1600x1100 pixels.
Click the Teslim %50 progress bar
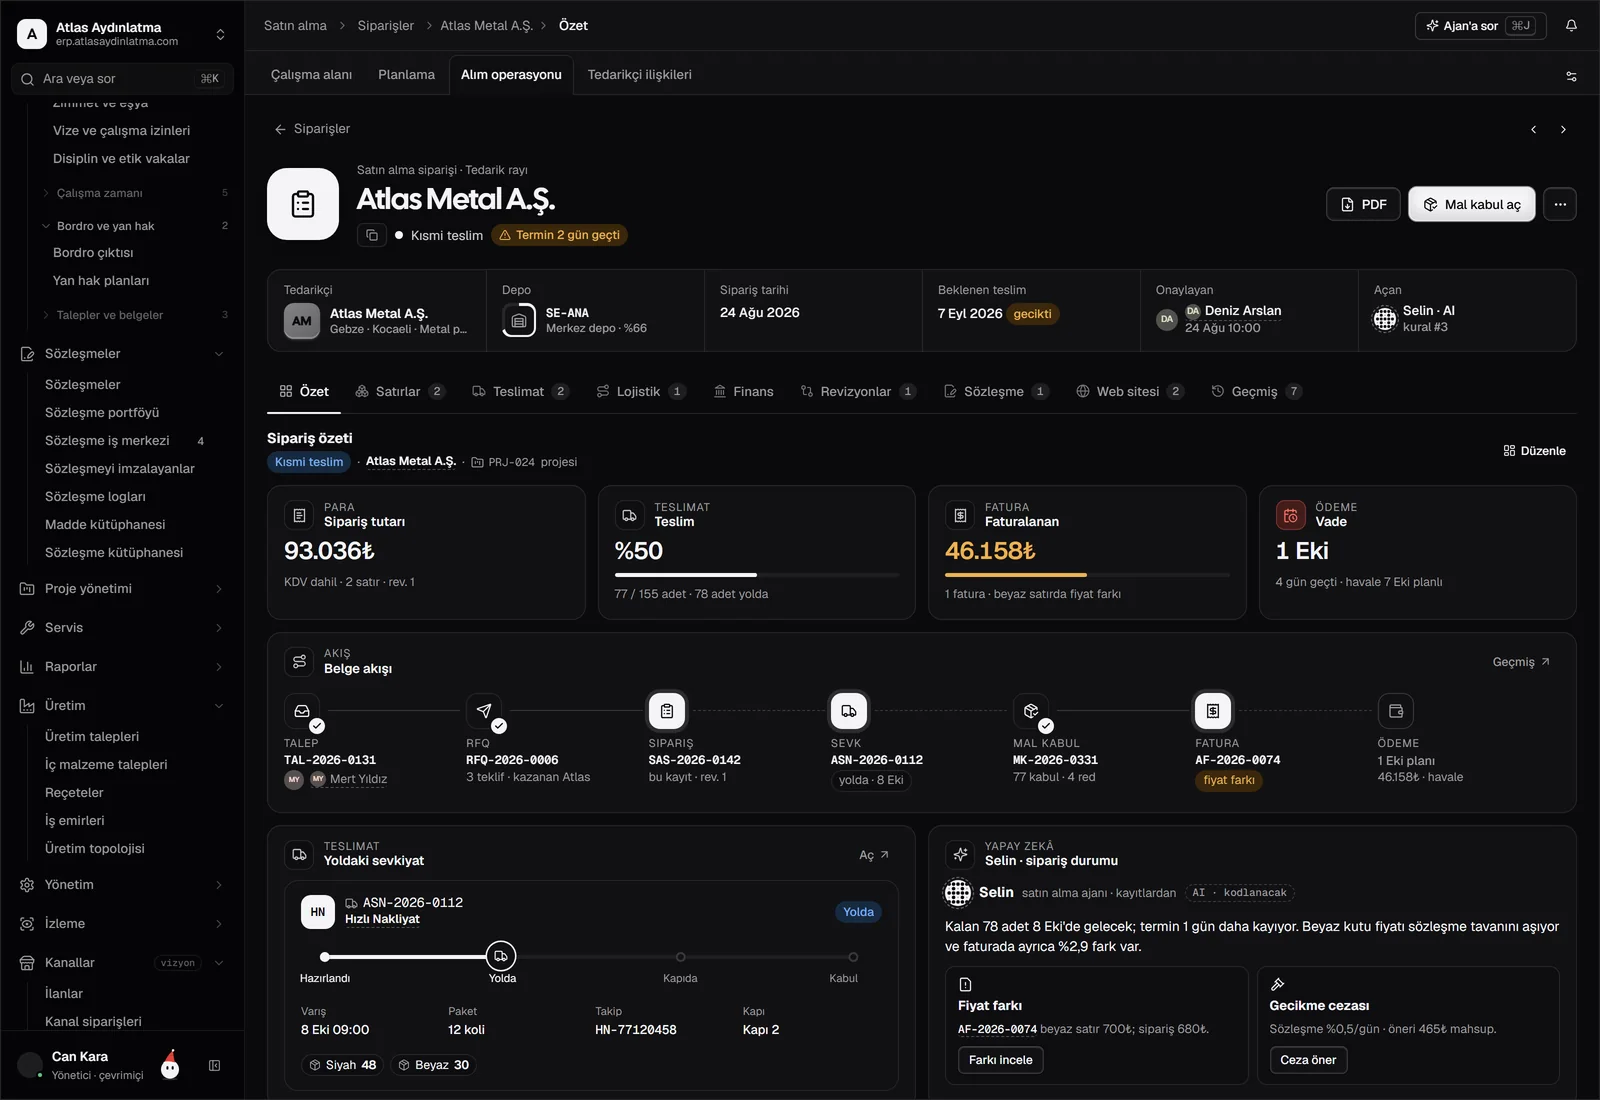(757, 575)
